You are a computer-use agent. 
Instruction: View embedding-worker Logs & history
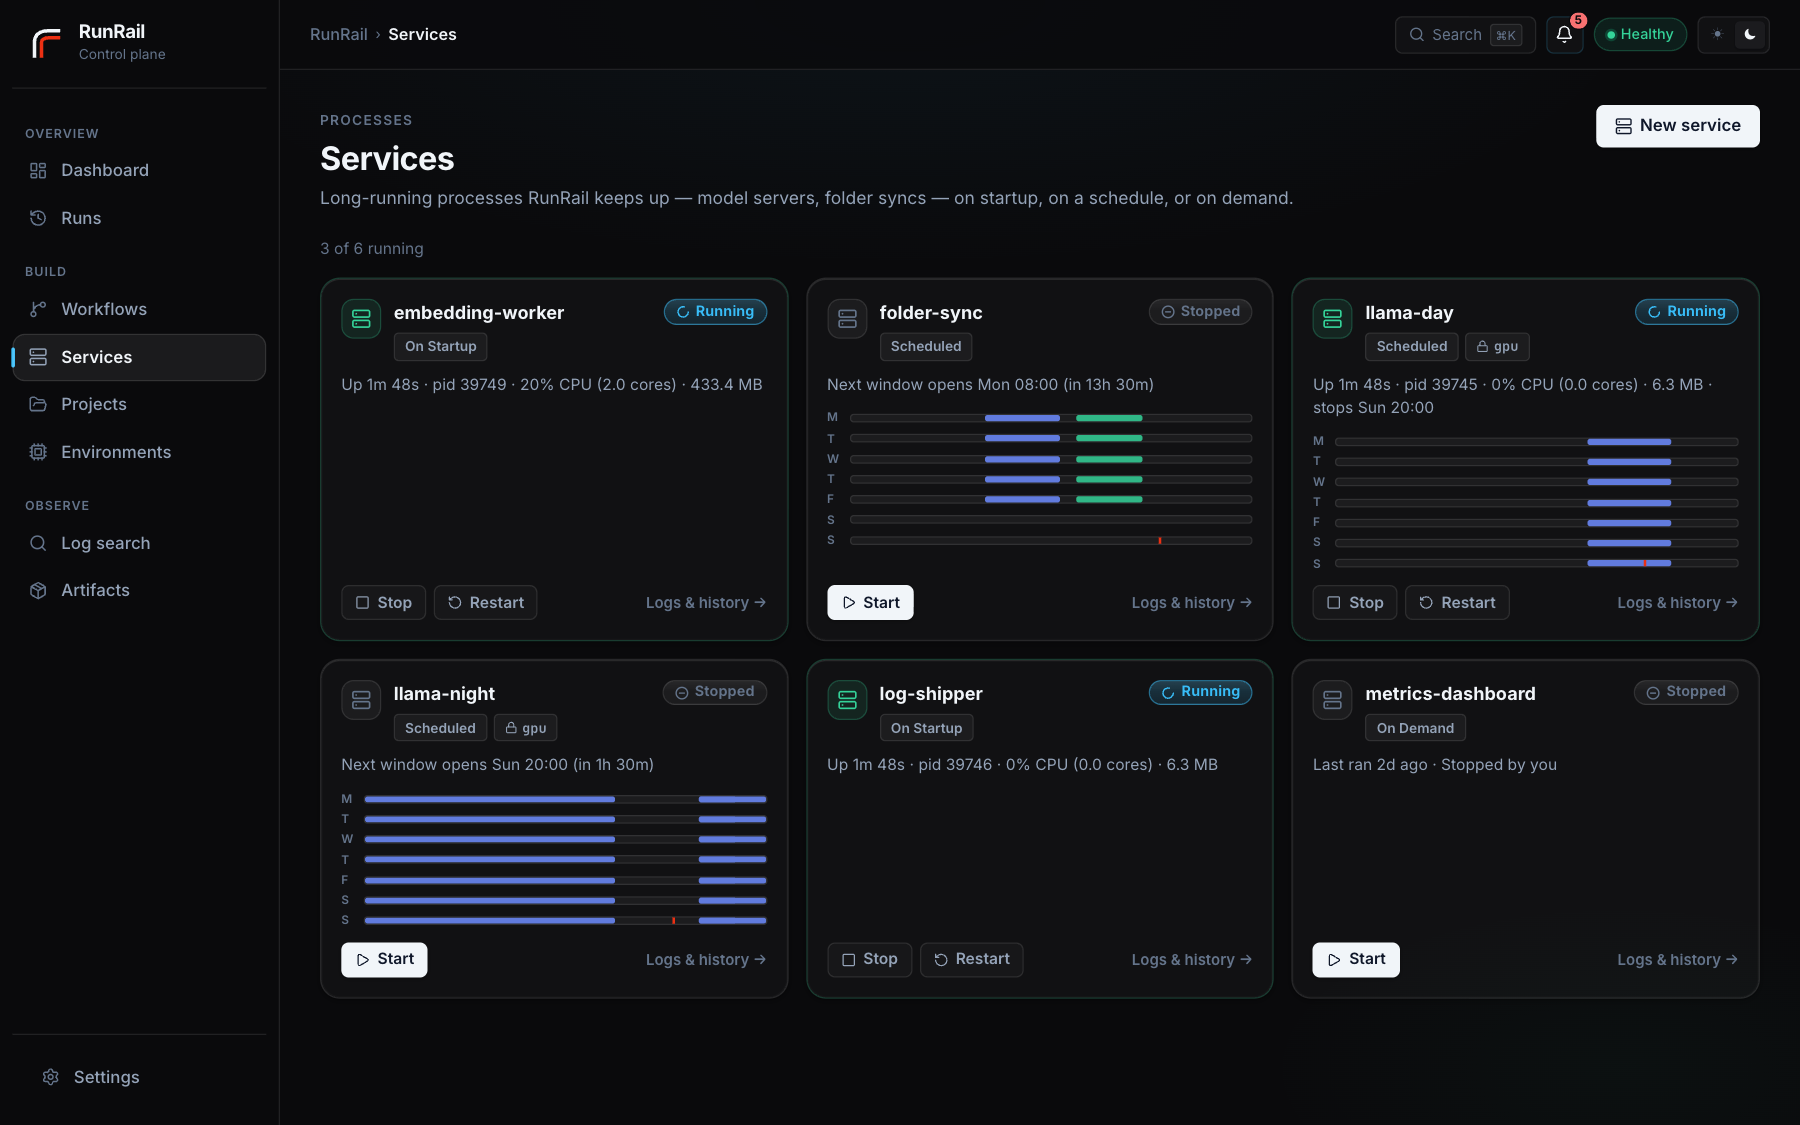tap(706, 603)
